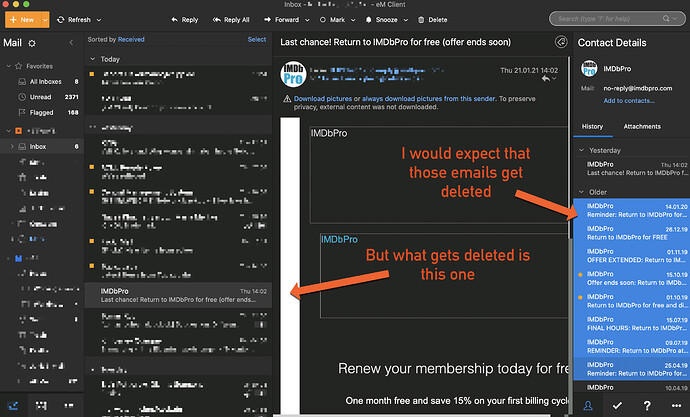Click the Reply arrow icon in toolbar
690x417 pixels.
(x=175, y=20)
